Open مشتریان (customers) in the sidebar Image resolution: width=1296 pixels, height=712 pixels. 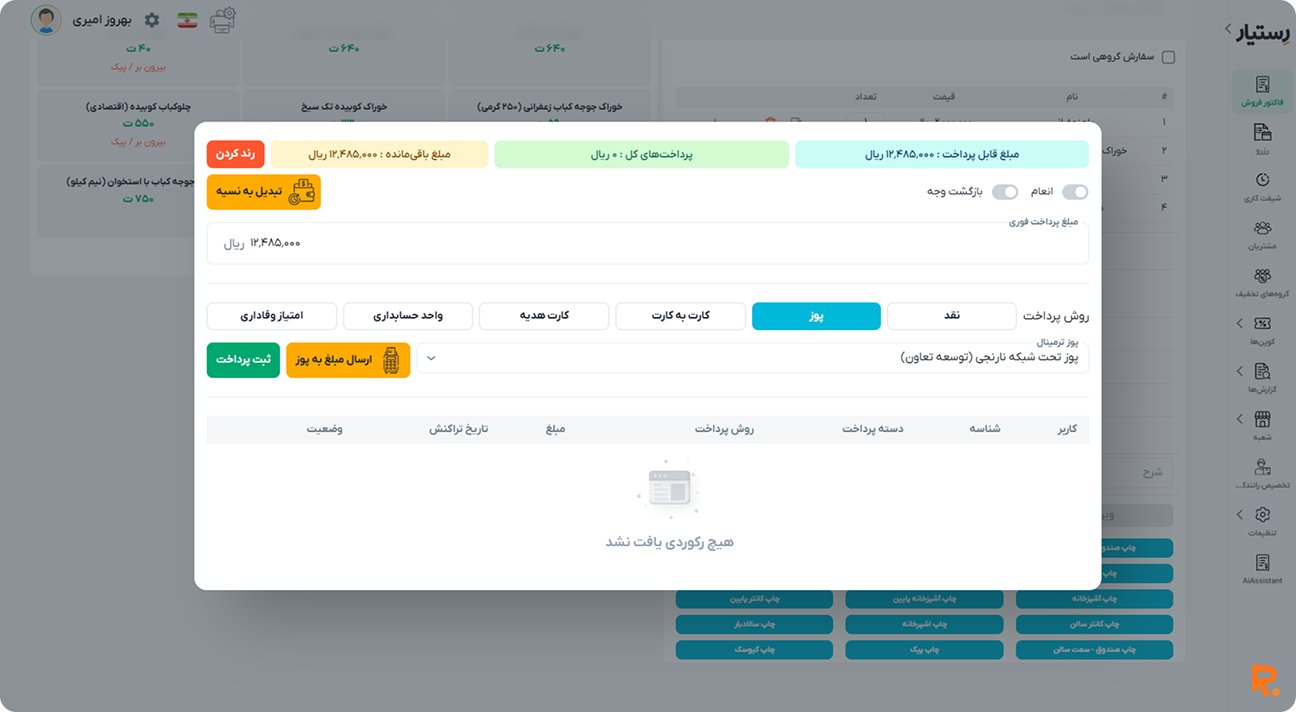pyautogui.click(x=1262, y=234)
